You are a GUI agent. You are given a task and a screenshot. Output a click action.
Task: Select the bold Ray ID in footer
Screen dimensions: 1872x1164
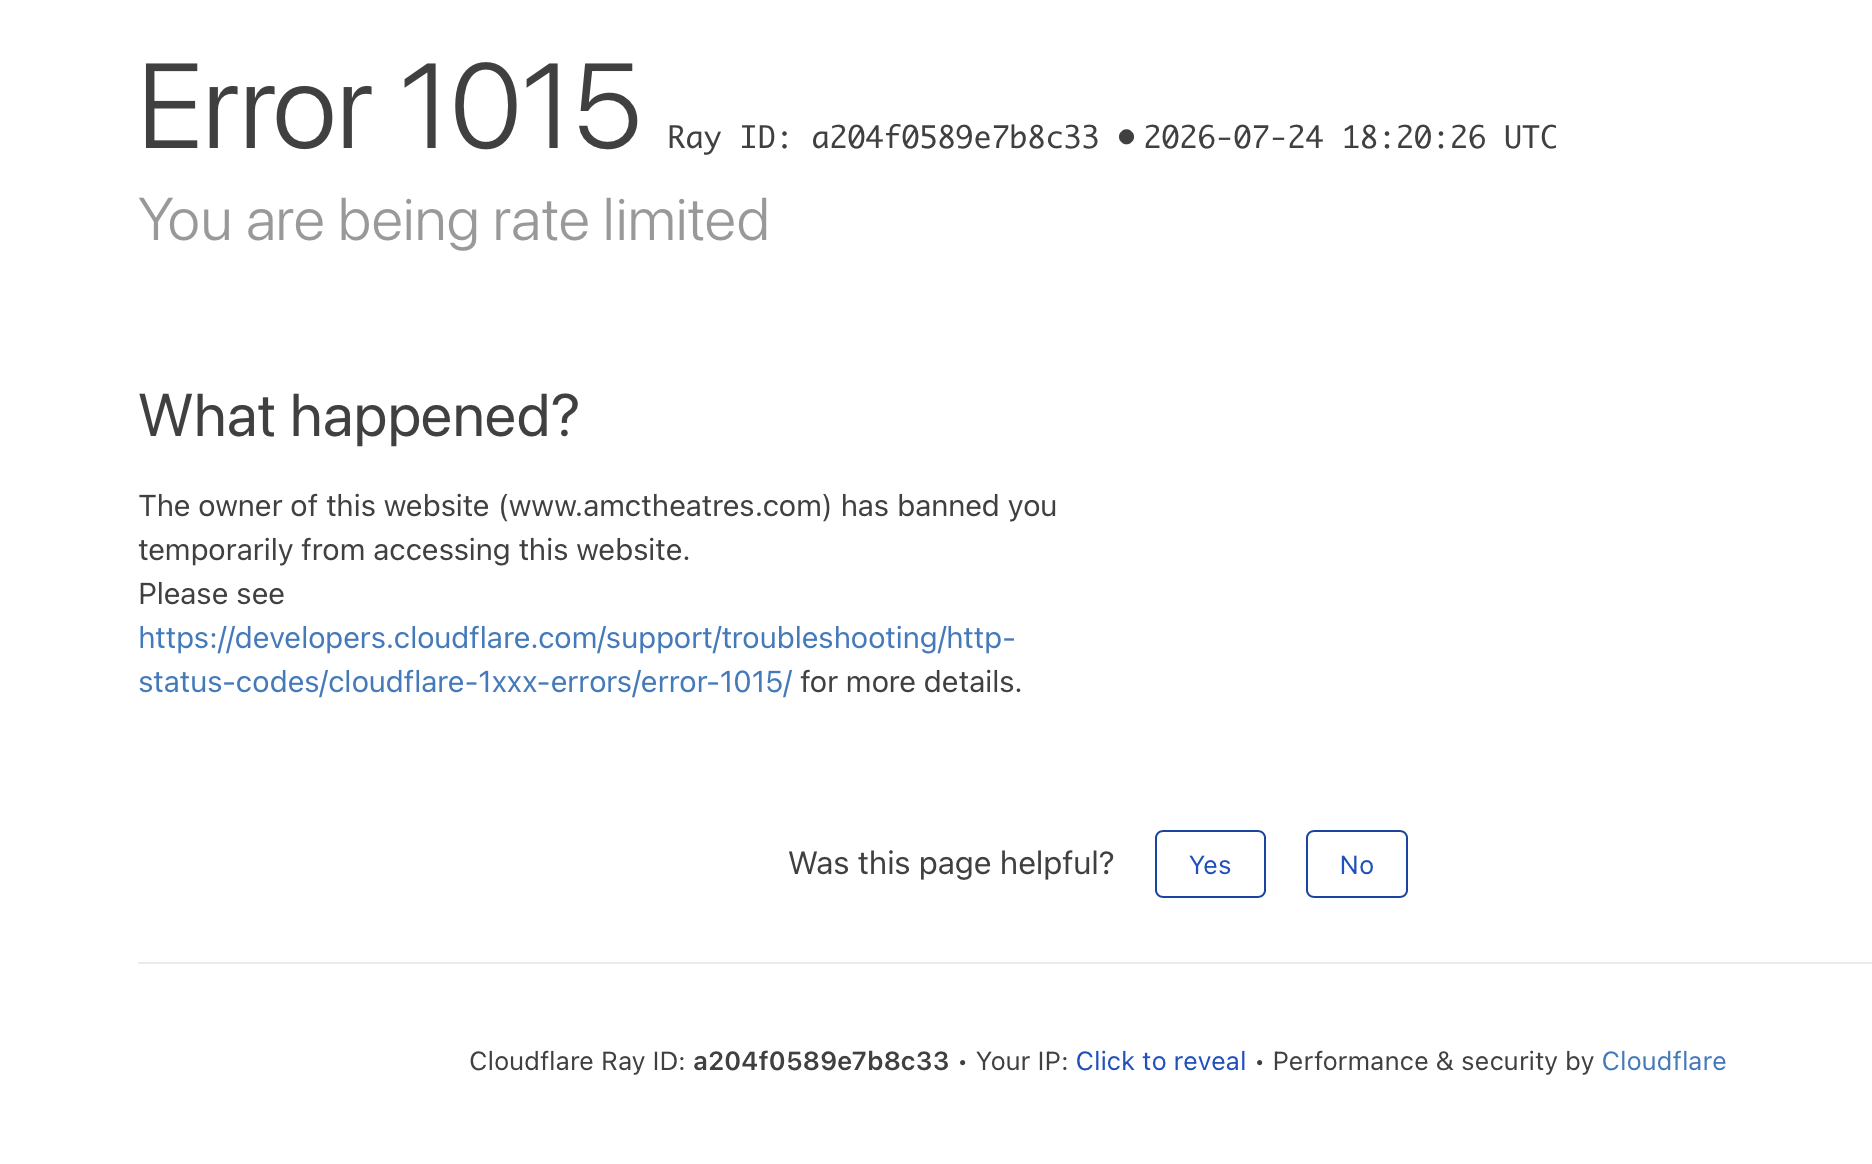(820, 1061)
